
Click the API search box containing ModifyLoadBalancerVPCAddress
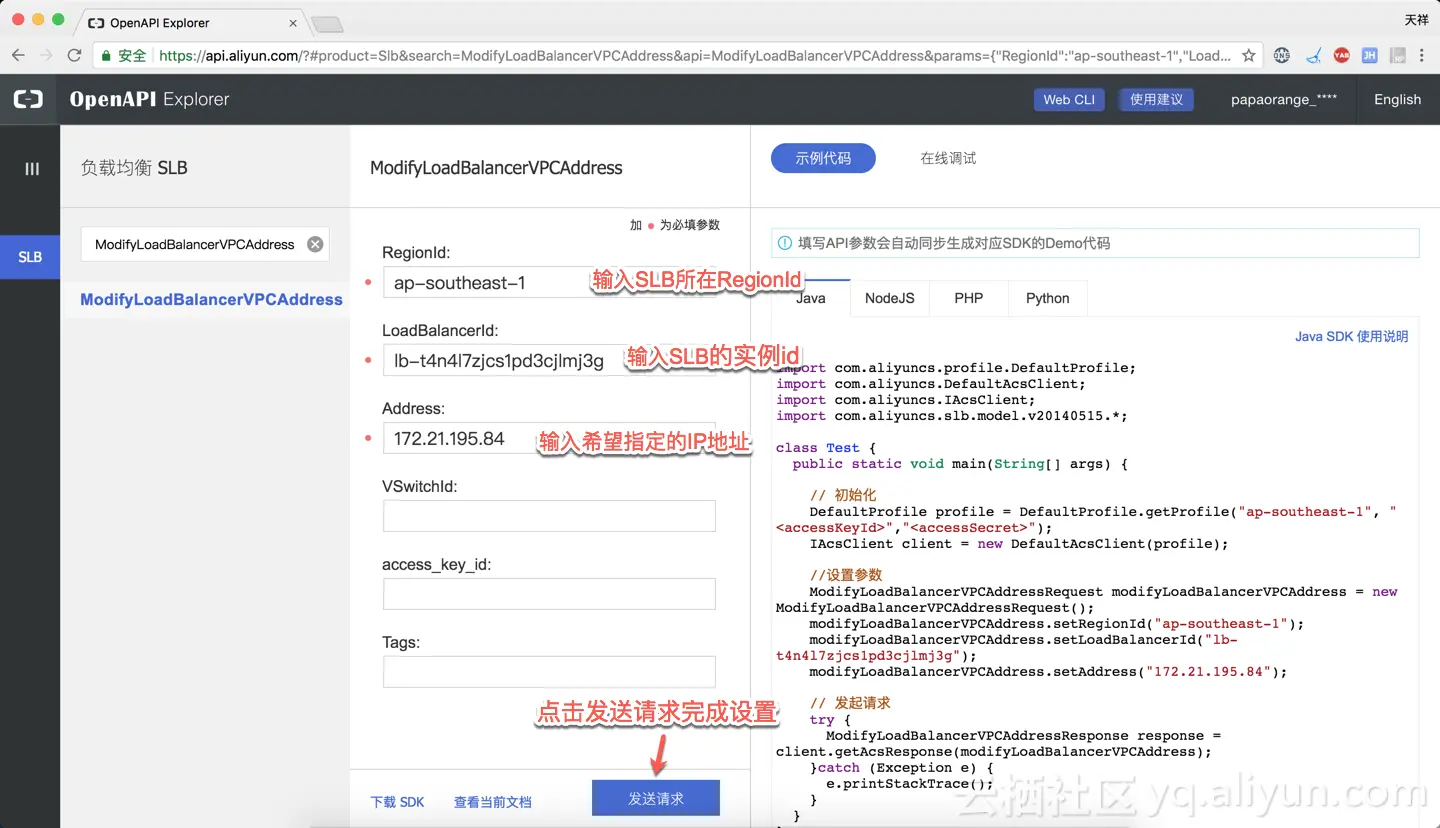[205, 244]
